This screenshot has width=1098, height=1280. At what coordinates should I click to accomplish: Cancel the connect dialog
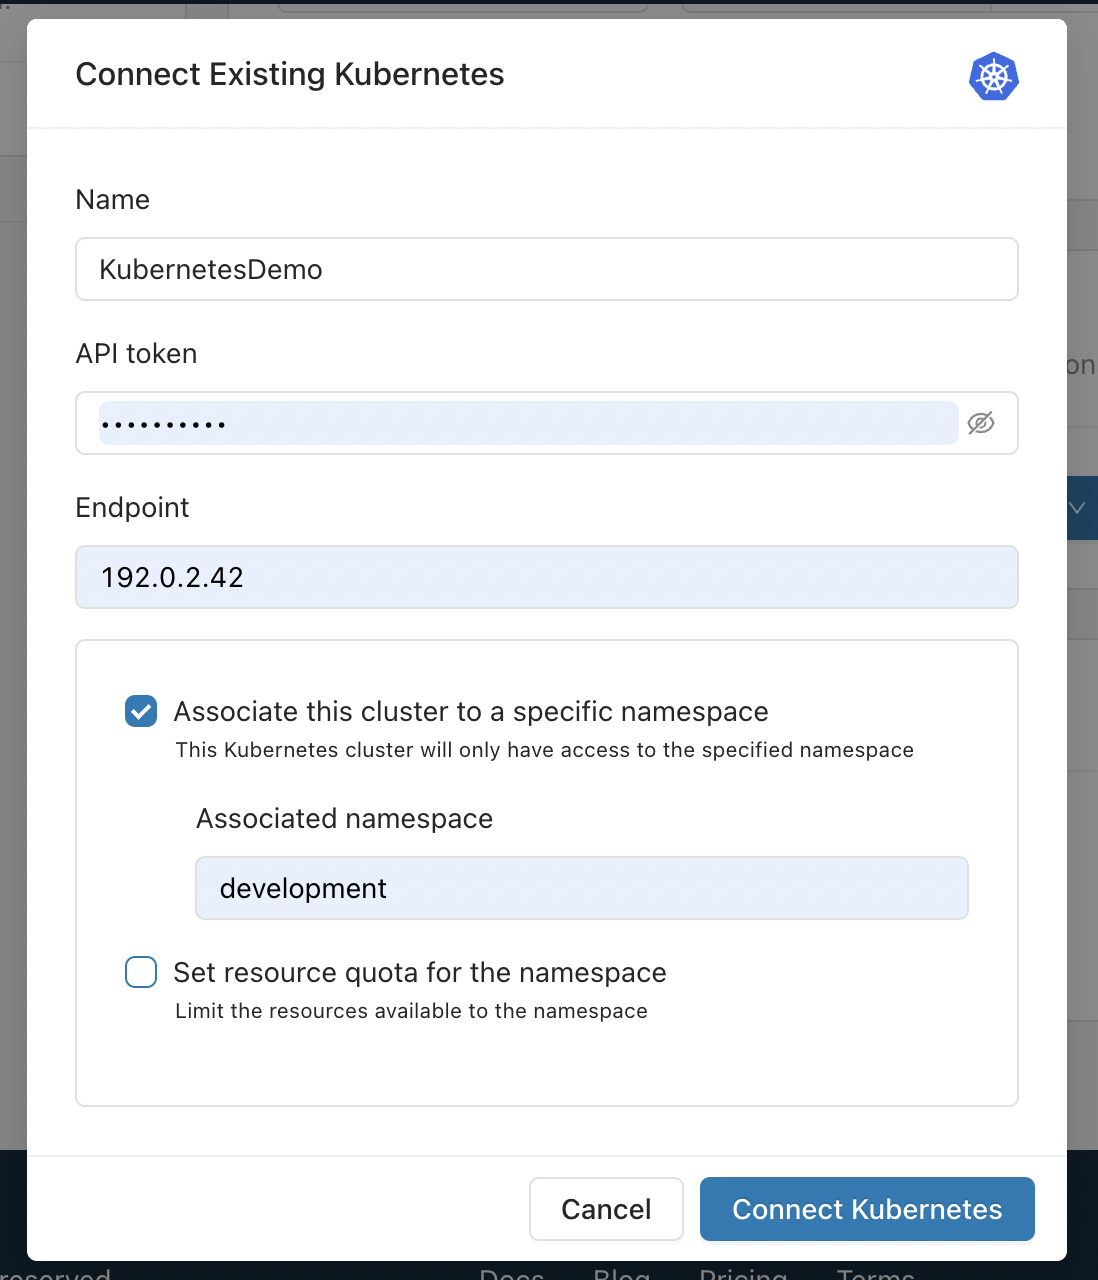(606, 1209)
